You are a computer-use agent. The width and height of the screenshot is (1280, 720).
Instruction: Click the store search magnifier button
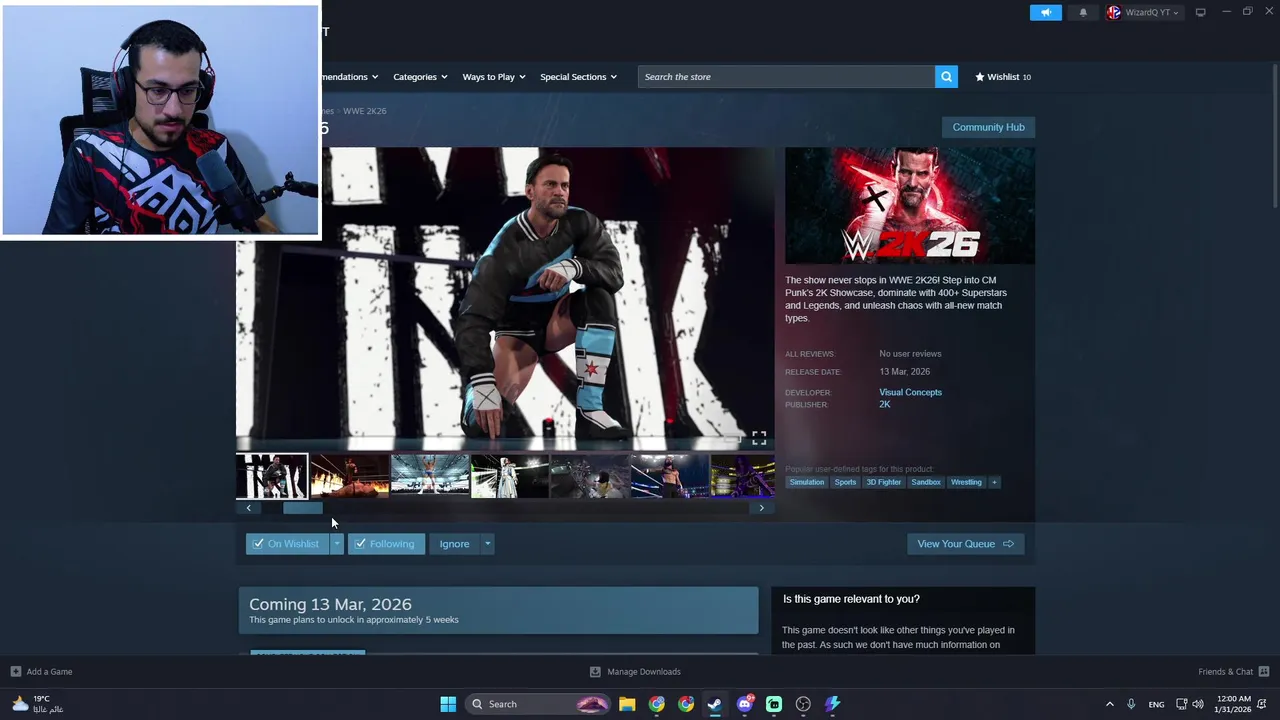pos(946,77)
